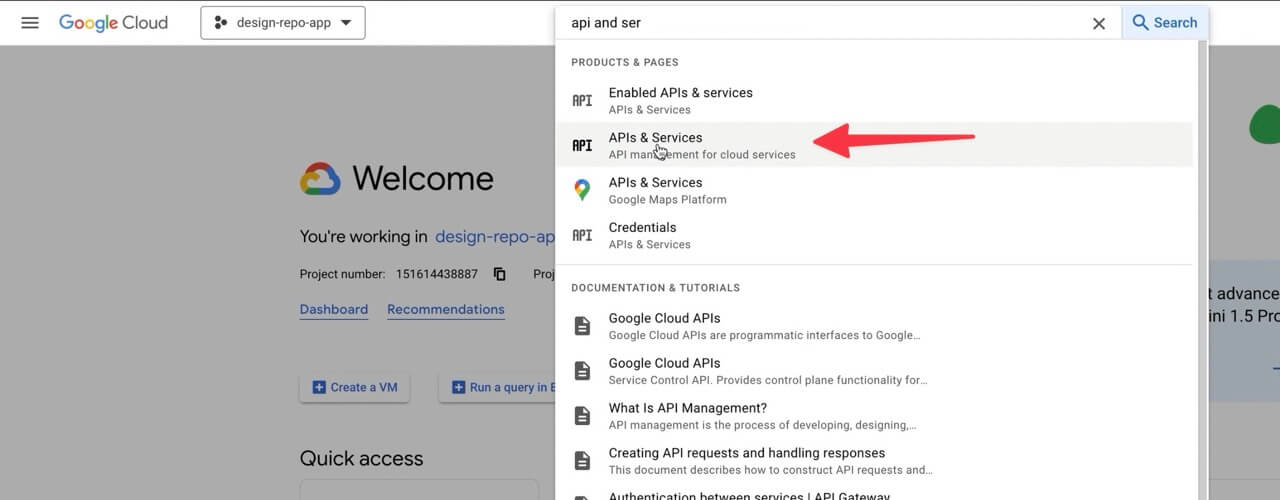Clear the search box with X icon
1280x500 pixels.
(1099, 23)
